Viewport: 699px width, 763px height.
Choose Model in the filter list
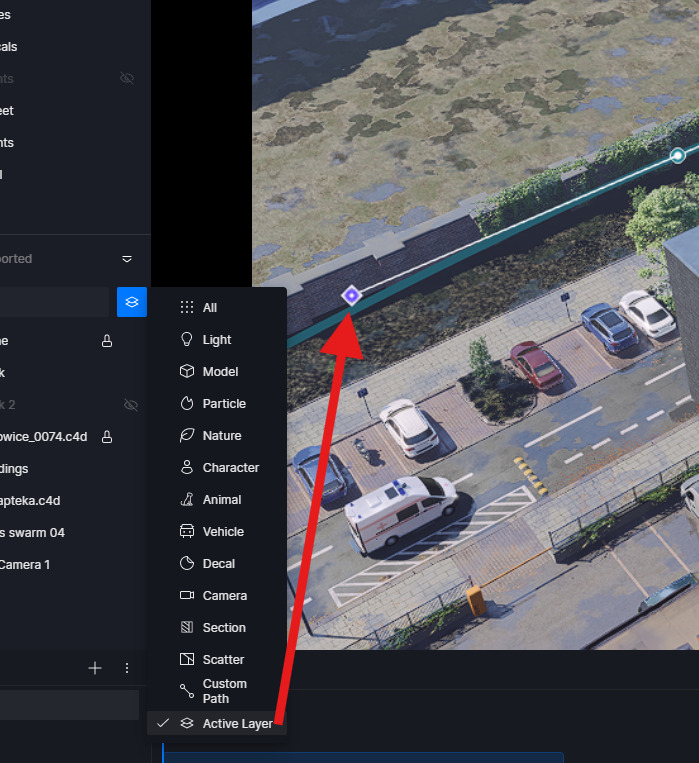click(x=219, y=372)
